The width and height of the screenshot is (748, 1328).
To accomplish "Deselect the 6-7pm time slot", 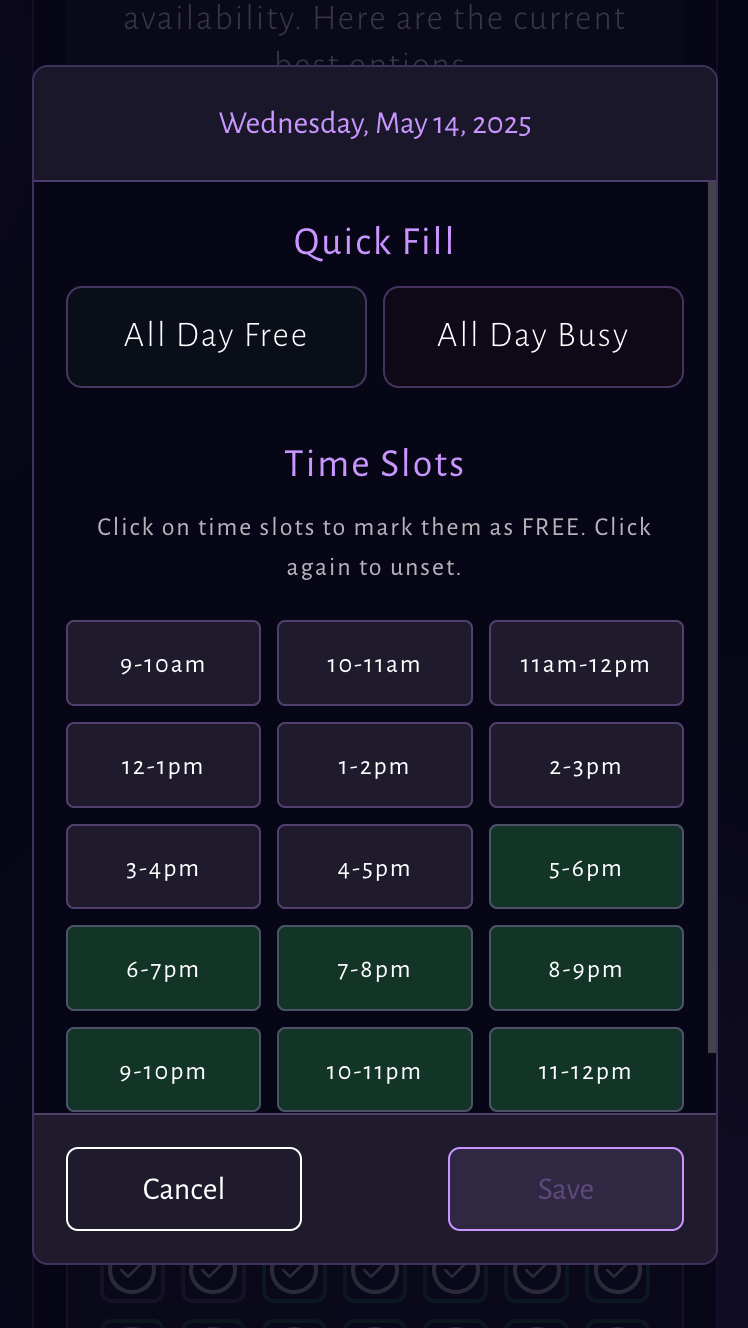I will pos(163,968).
